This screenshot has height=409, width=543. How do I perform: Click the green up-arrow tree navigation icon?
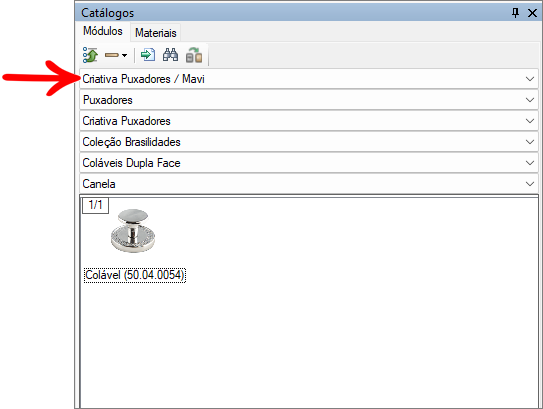click(x=90, y=55)
